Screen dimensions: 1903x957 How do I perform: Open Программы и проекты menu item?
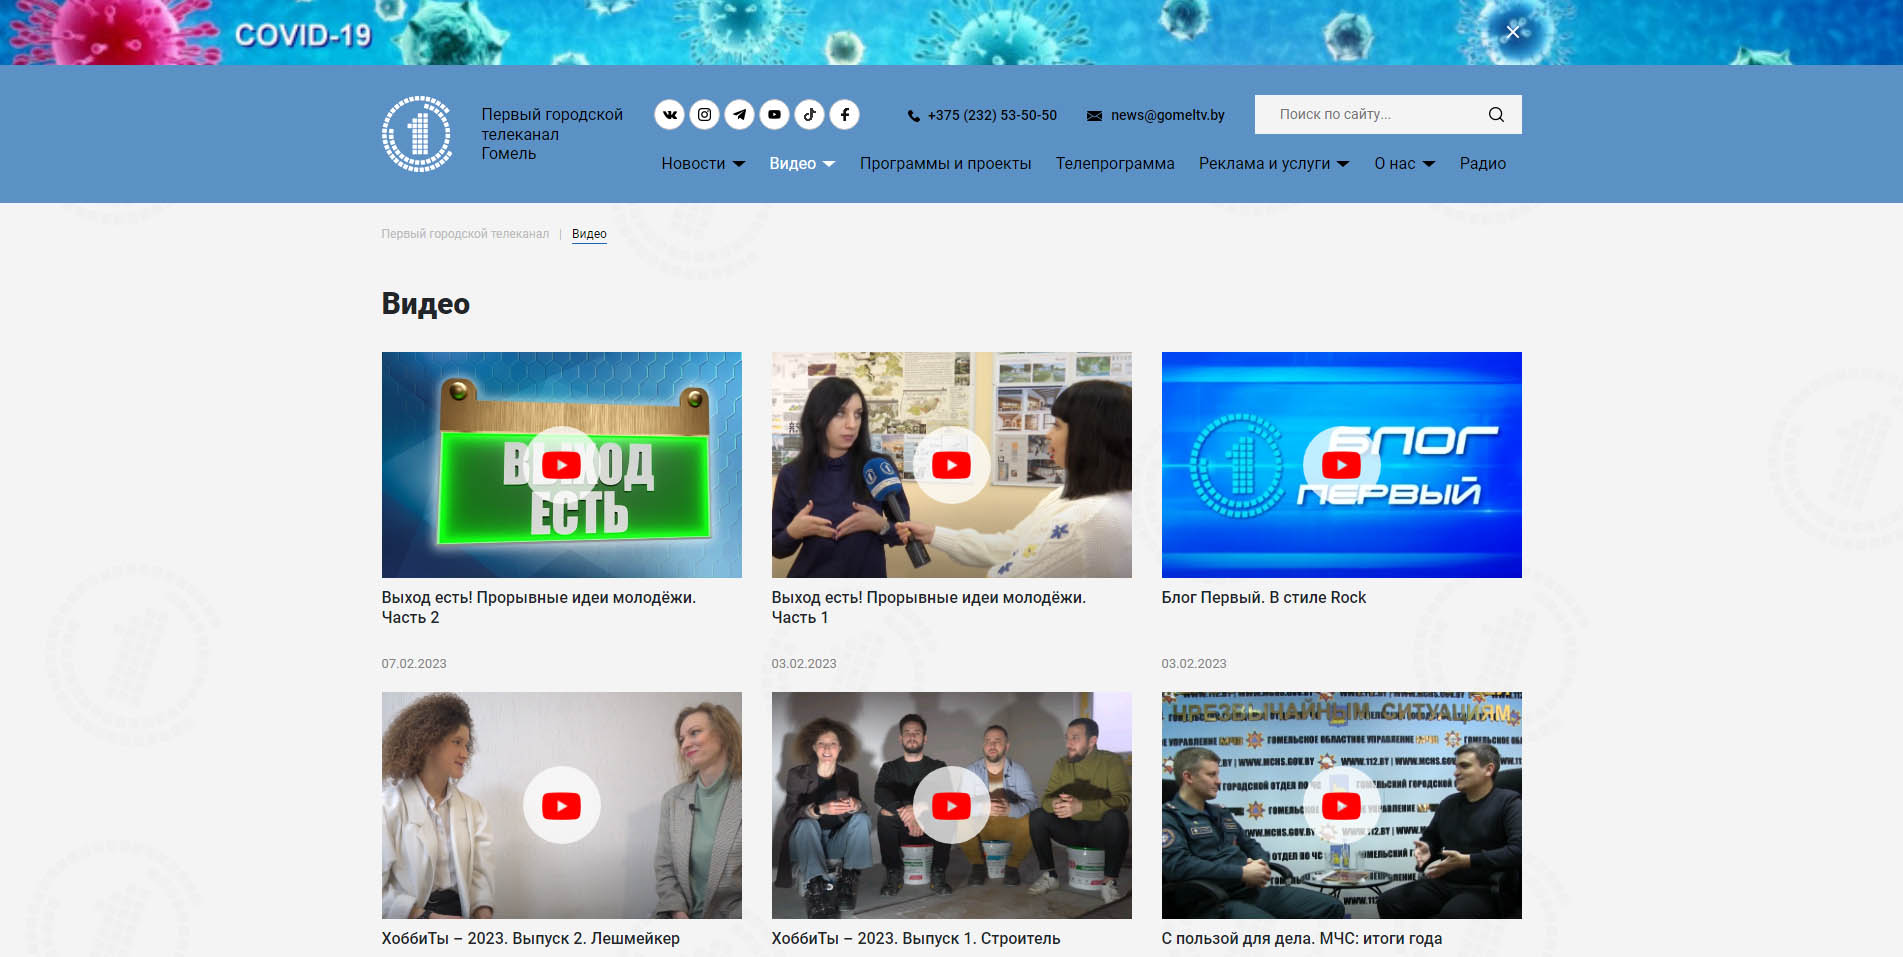(x=945, y=164)
